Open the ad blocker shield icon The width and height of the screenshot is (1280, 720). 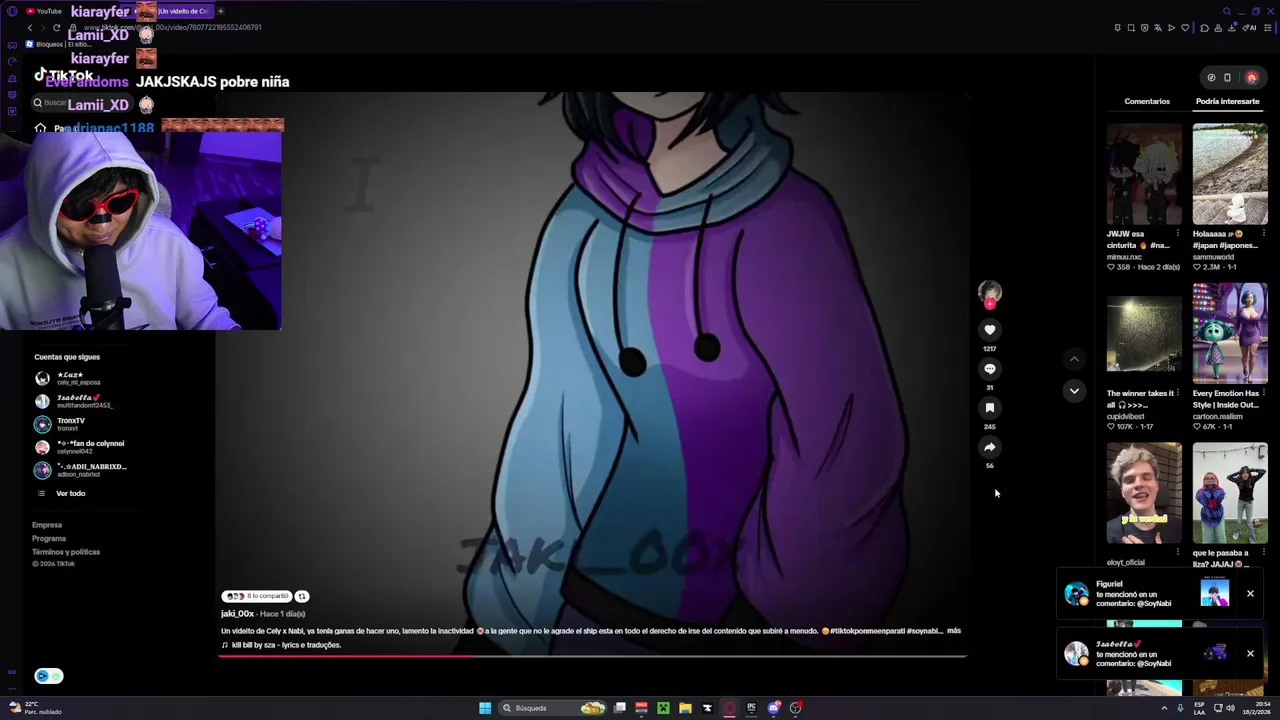tap(1144, 28)
